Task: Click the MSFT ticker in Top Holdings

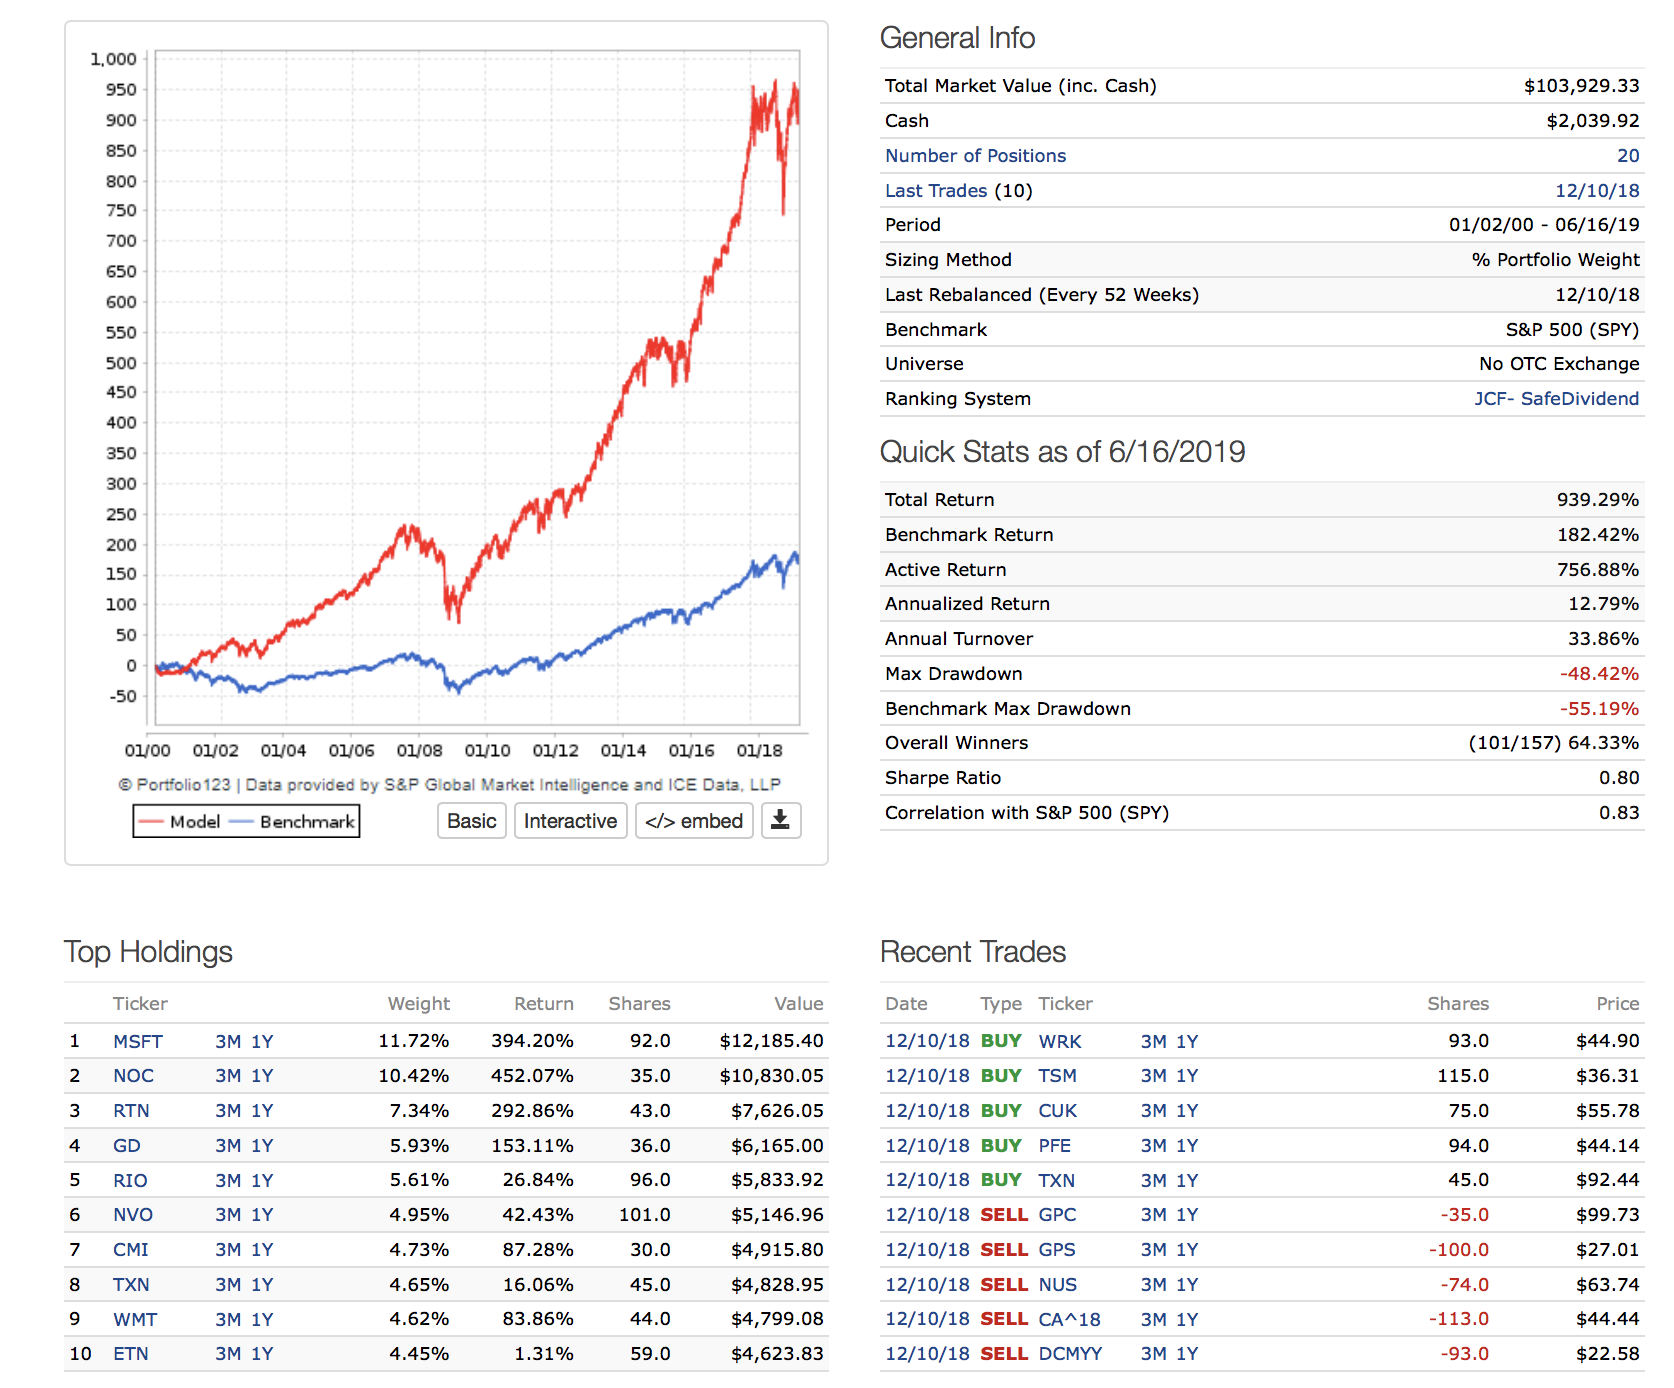Action: click(137, 1042)
